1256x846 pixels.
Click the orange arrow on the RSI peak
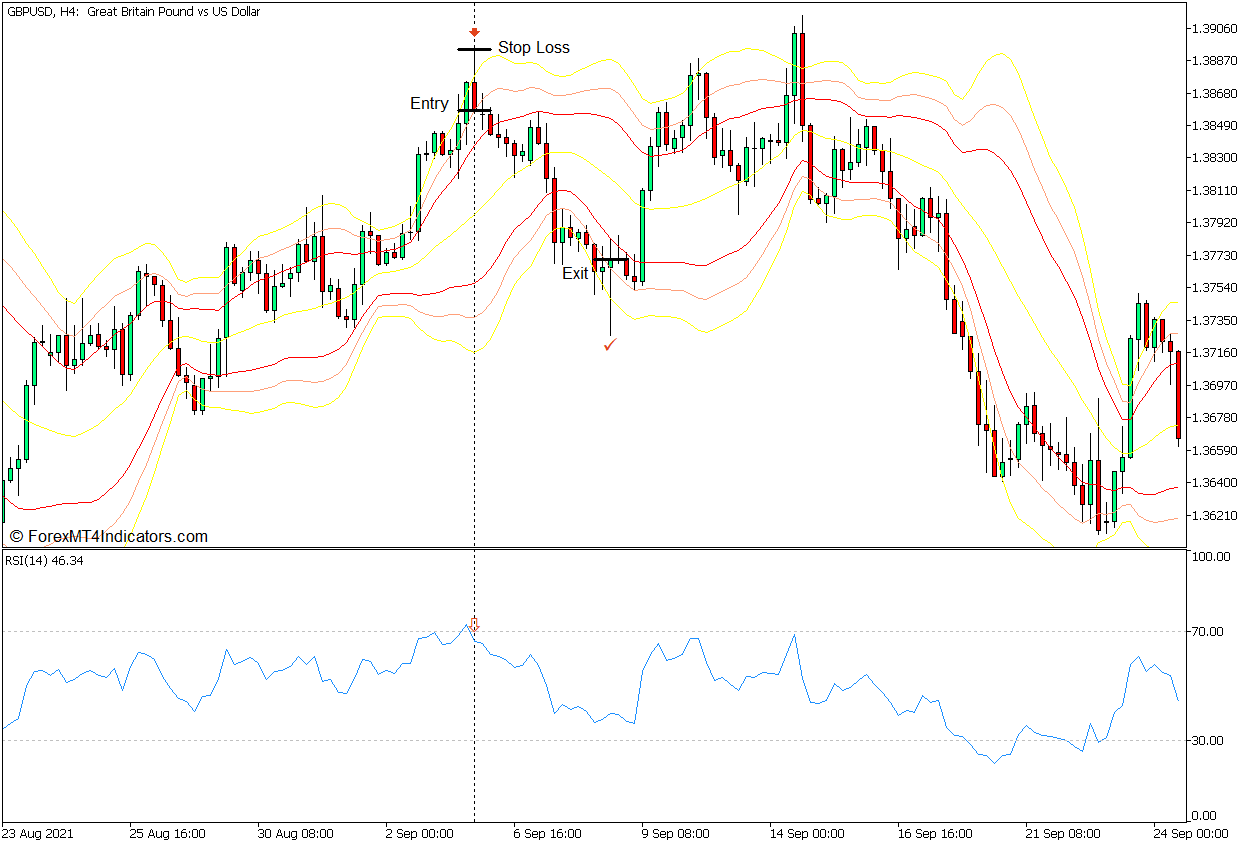pyautogui.click(x=472, y=623)
